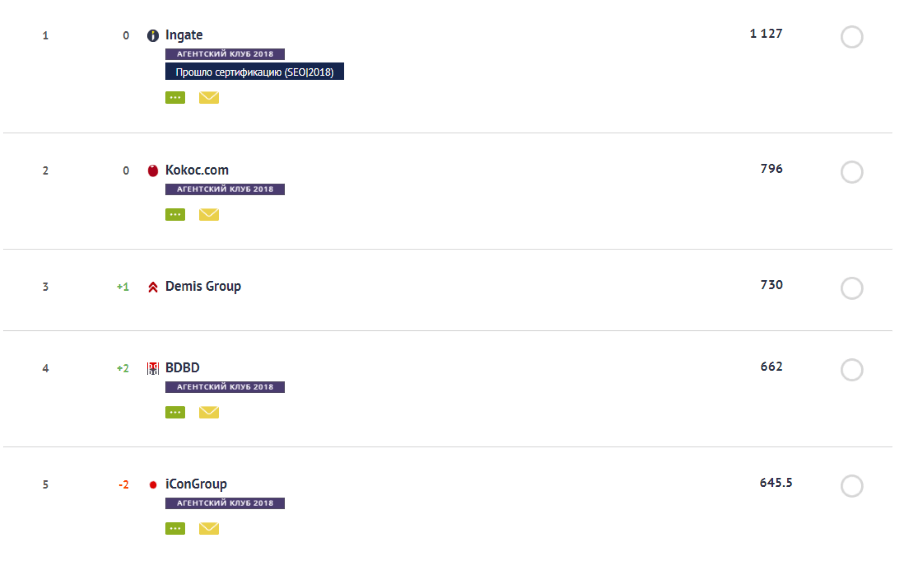
Task: Click the Агентский клуб 2018 badge under BDBD
Action: (x=225, y=387)
